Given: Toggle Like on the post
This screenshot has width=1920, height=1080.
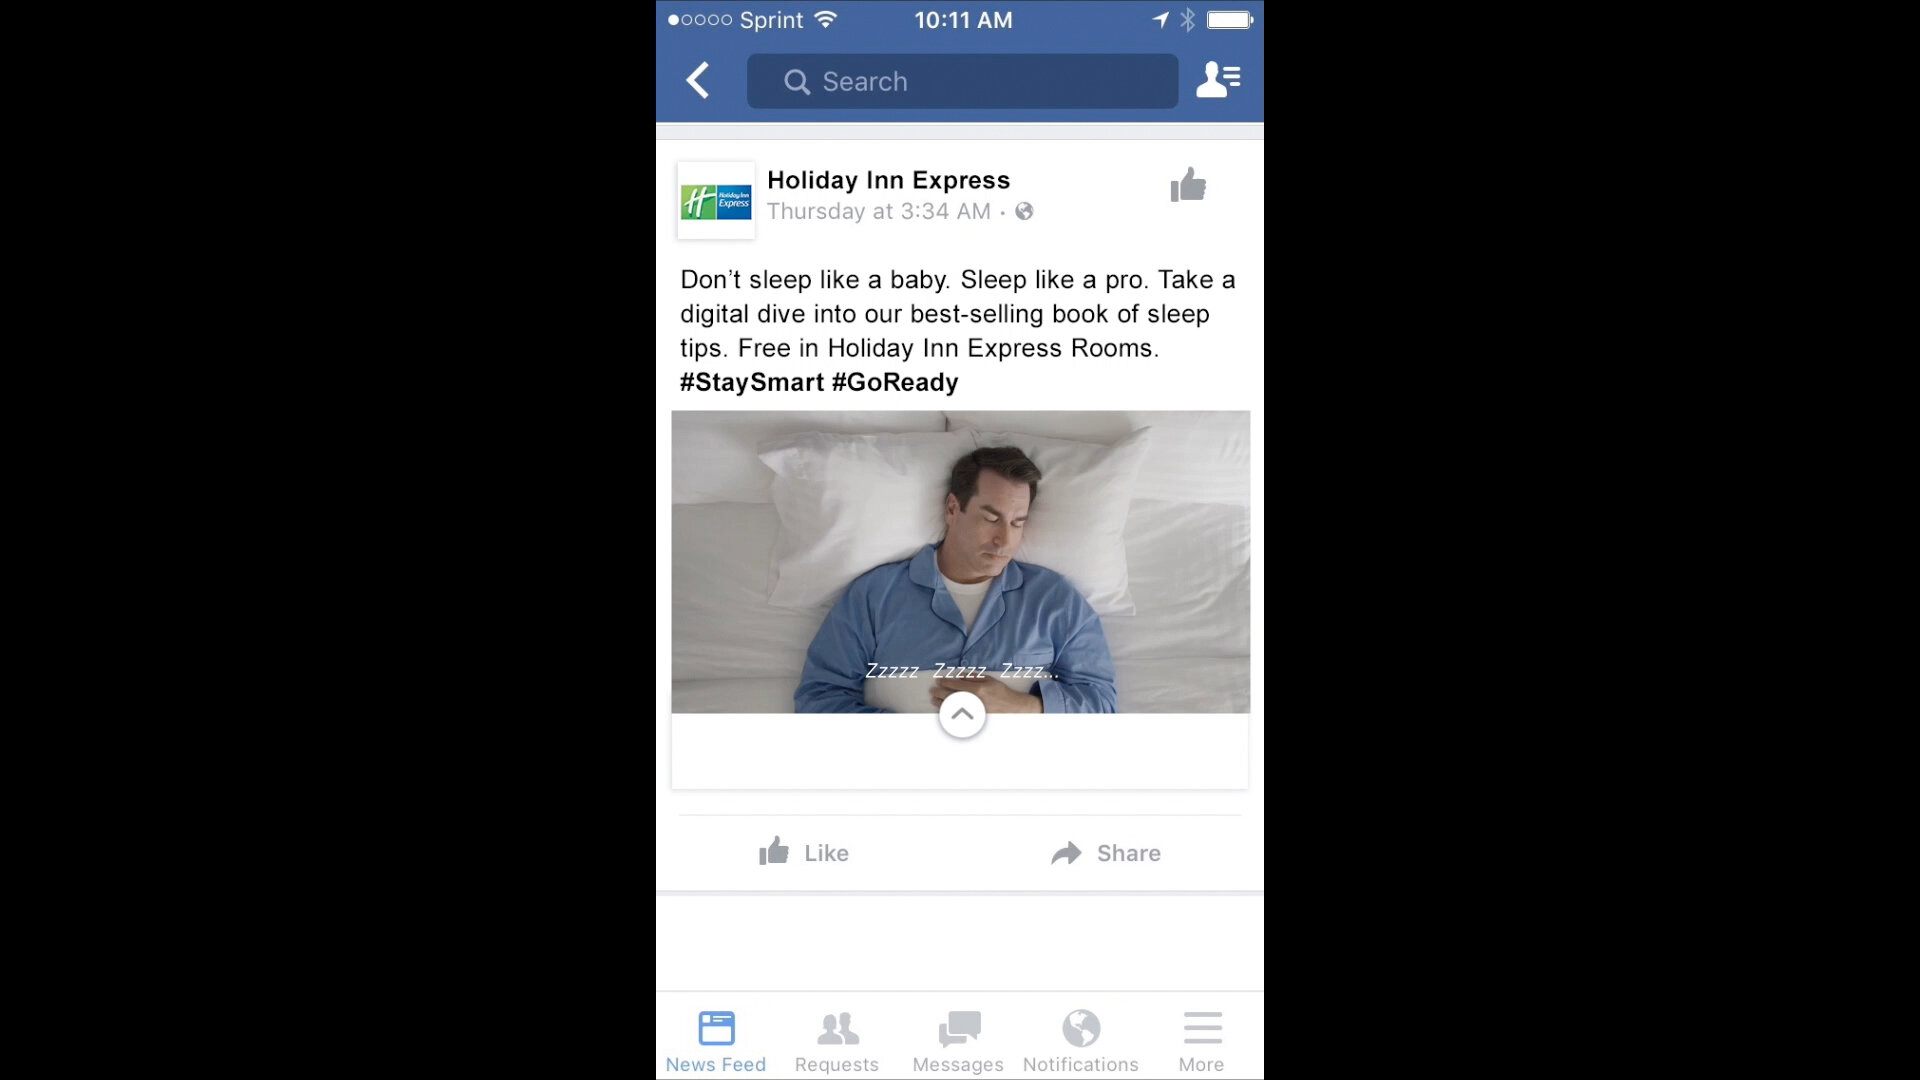Looking at the screenshot, I should click(803, 852).
